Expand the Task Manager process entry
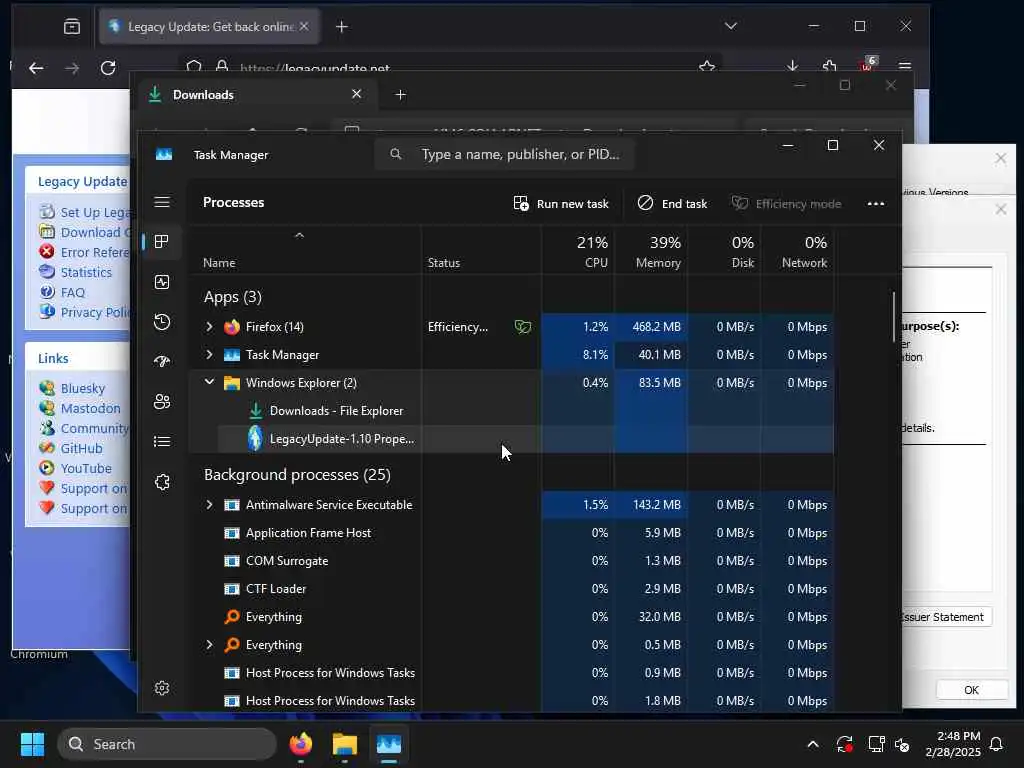Screen dimensions: 1024x768 210,355
